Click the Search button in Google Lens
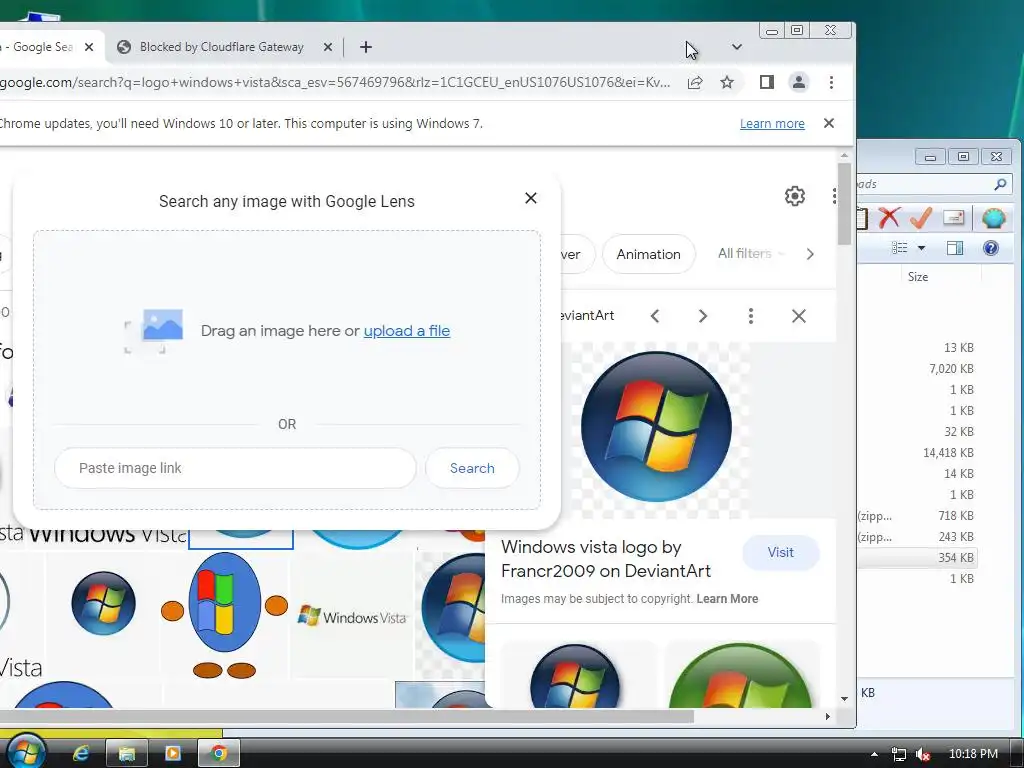 click(x=472, y=468)
